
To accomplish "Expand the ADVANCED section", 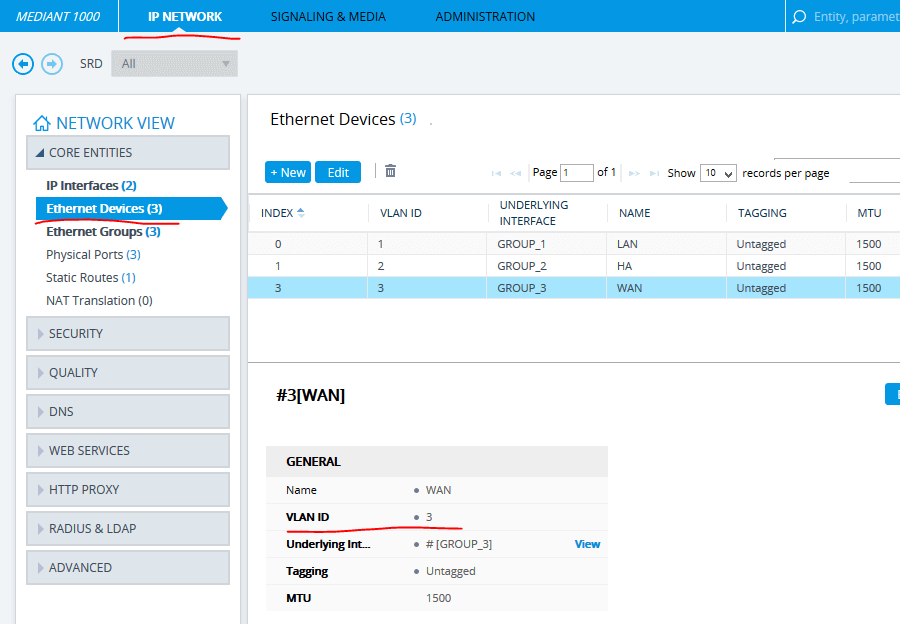I will [128, 568].
